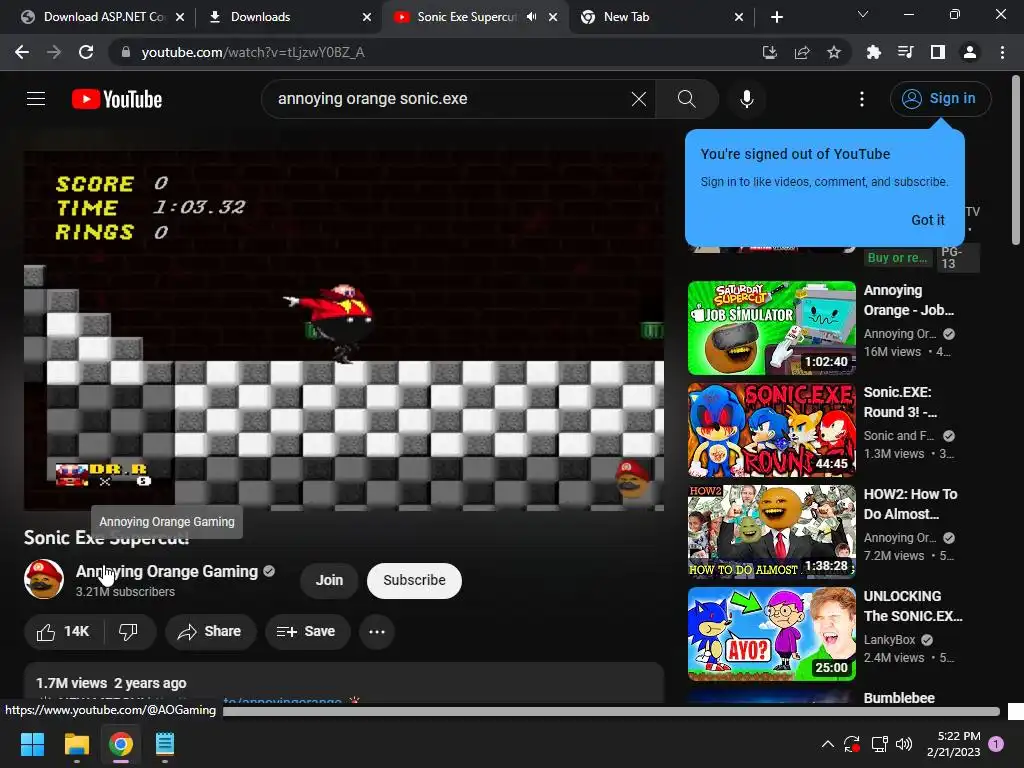Click the Sonic.EXE: Round 3 title
The width and height of the screenshot is (1024, 768).
tap(901, 402)
